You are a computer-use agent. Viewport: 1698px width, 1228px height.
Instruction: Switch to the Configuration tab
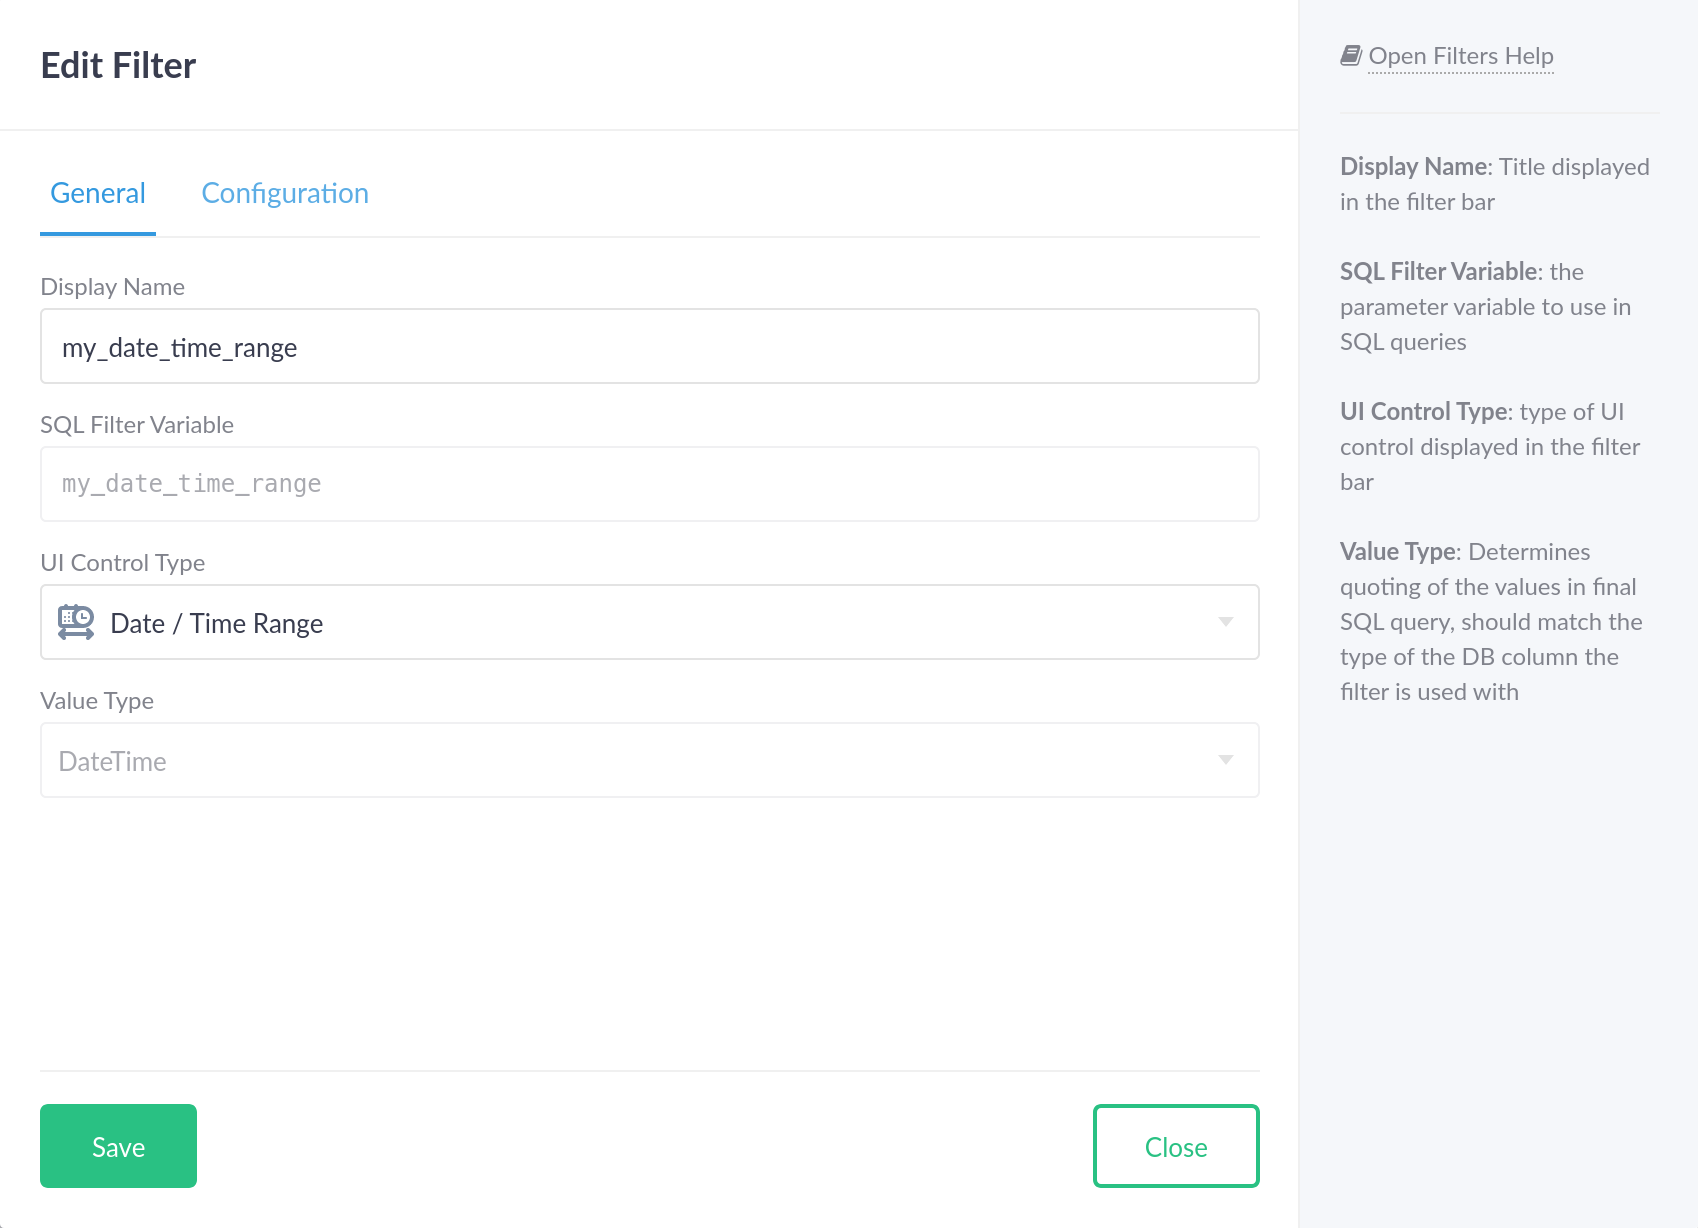pyautogui.click(x=285, y=193)
